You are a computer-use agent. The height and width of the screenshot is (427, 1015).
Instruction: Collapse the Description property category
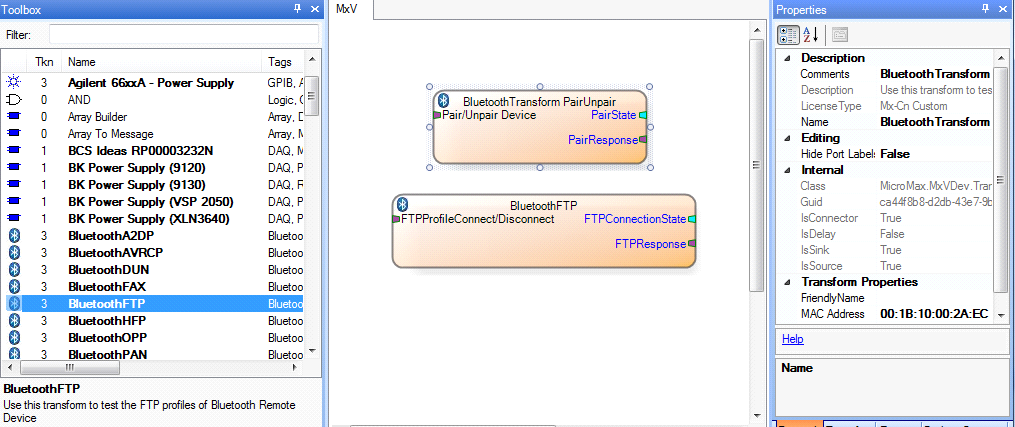coord(788,58)
